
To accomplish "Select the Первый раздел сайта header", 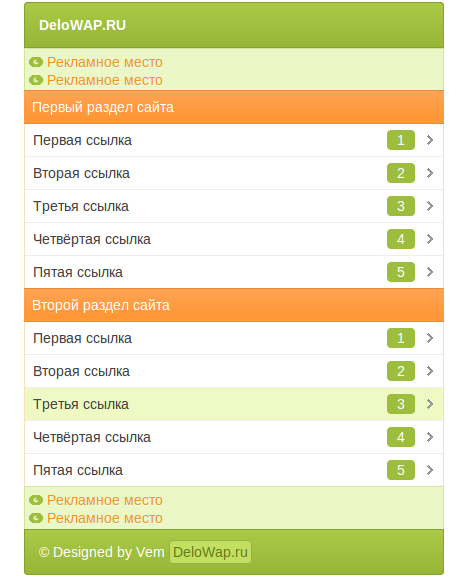I will (234, 107).
